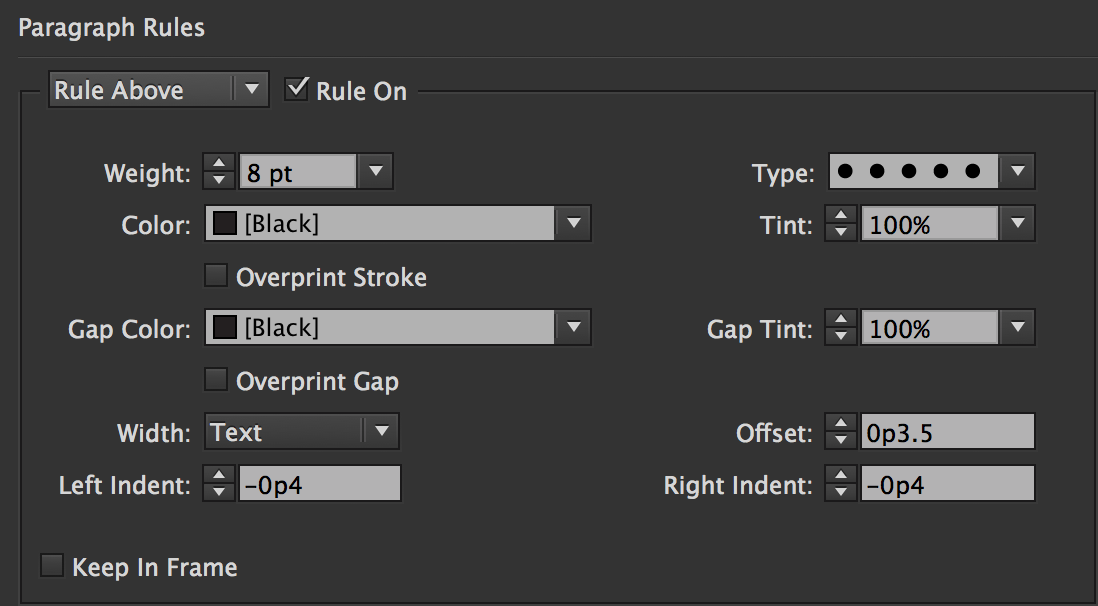1098x606 pixels.
Task: Check the Keep In Frame checkbox
Action: pyautogui.click(x=51, y=567)
